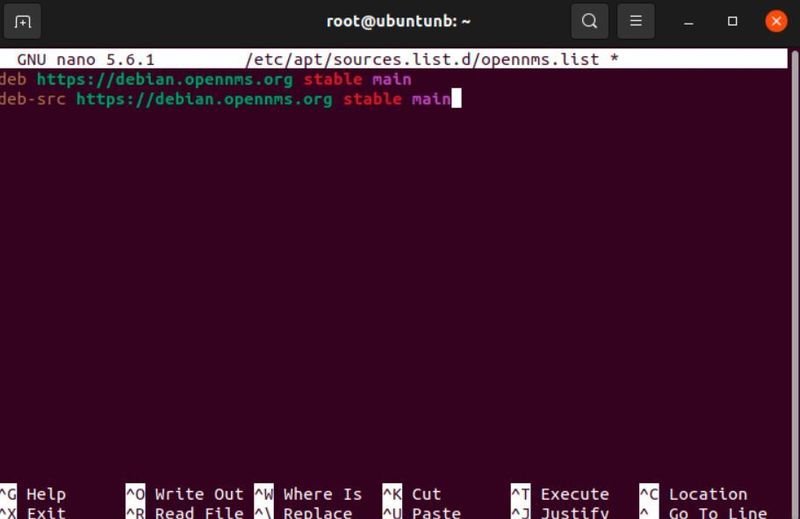800x519 pixels.
Task: Click the ^O Write Out shortcut
Action: tap(185, 494)
